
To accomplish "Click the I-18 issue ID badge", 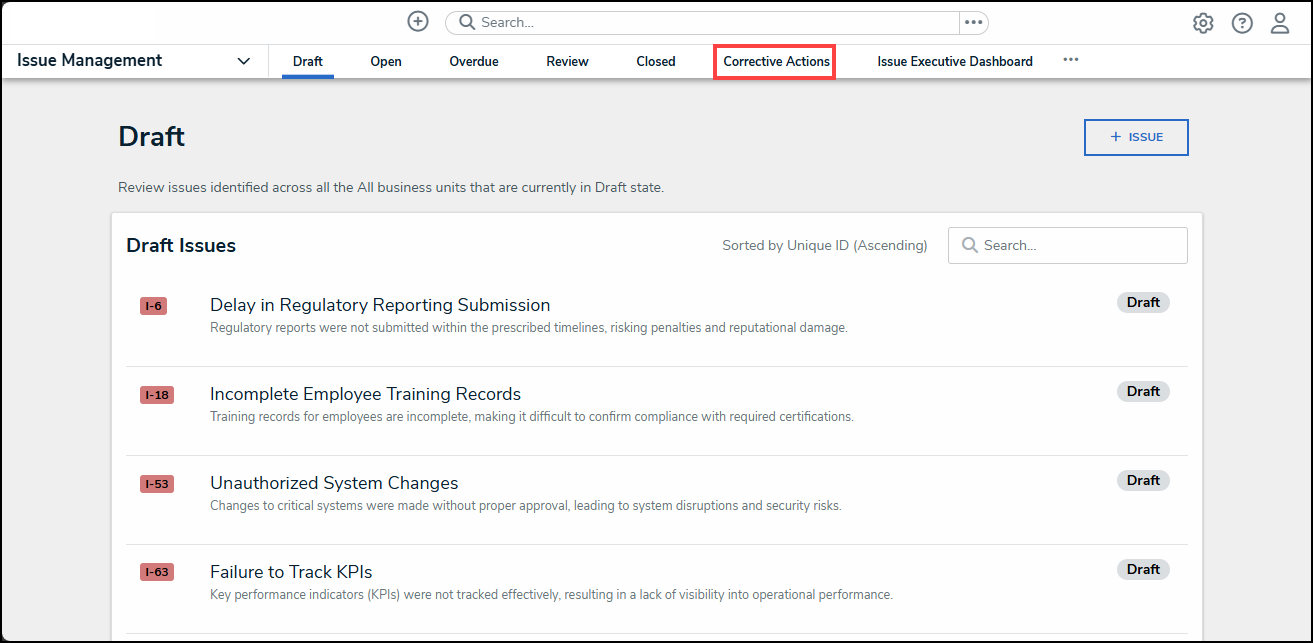I will 156,395.
